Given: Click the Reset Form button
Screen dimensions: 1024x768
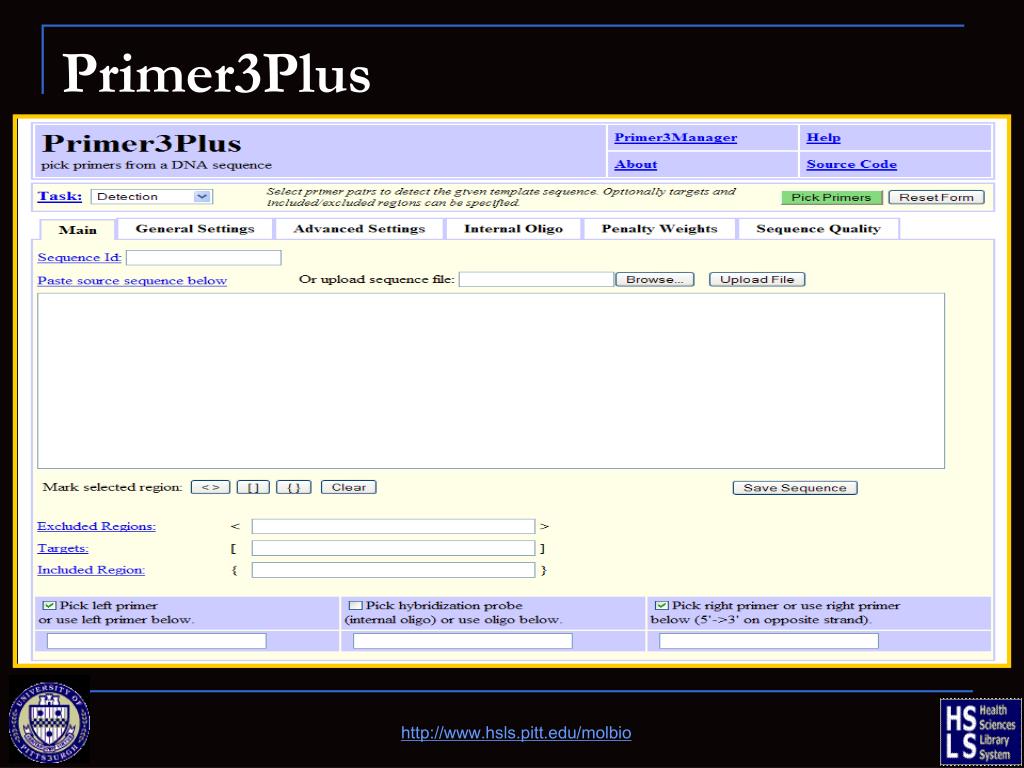Looking at the screenshot, I should (936, 197).
